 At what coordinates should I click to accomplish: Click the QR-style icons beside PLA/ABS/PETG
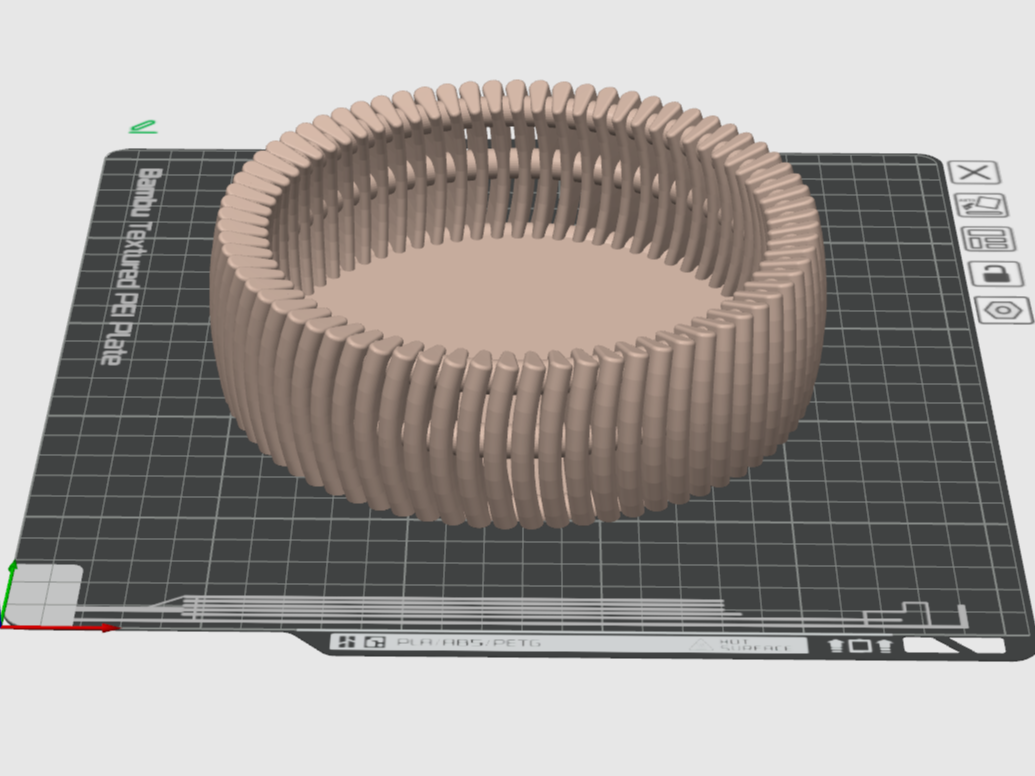click(357, 641)
